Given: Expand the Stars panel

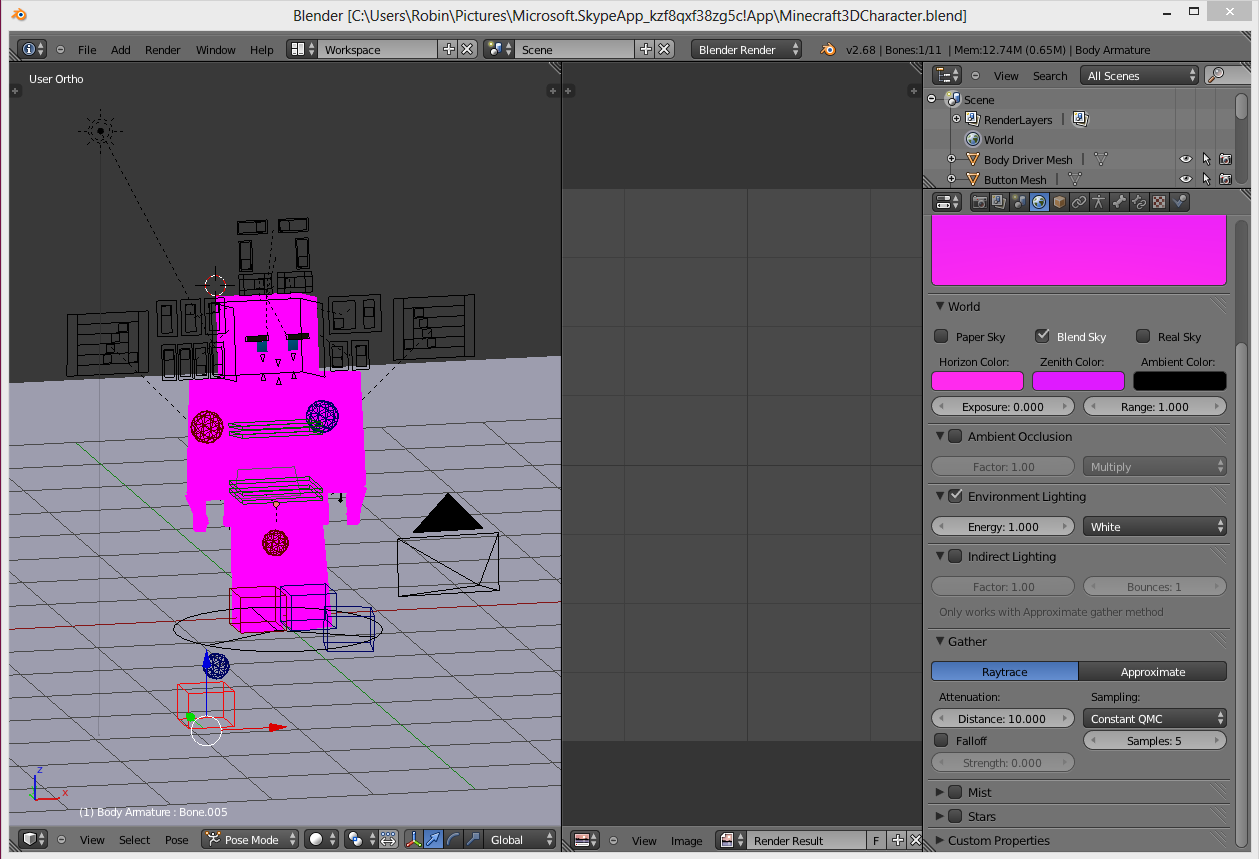Looking at the screenshot, I should click(x=940, y=816).
